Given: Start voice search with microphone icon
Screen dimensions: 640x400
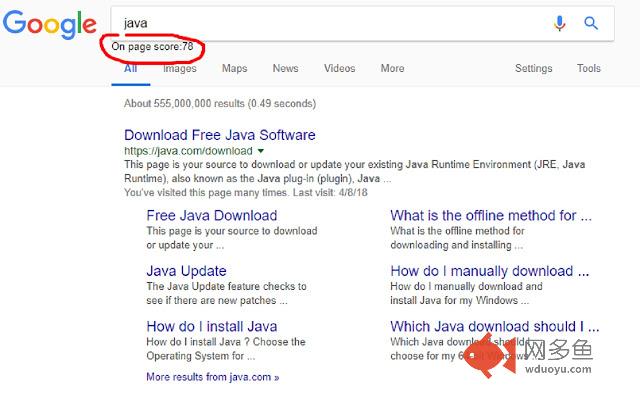Looking at the screenshot, I should (x=560, y=23).
